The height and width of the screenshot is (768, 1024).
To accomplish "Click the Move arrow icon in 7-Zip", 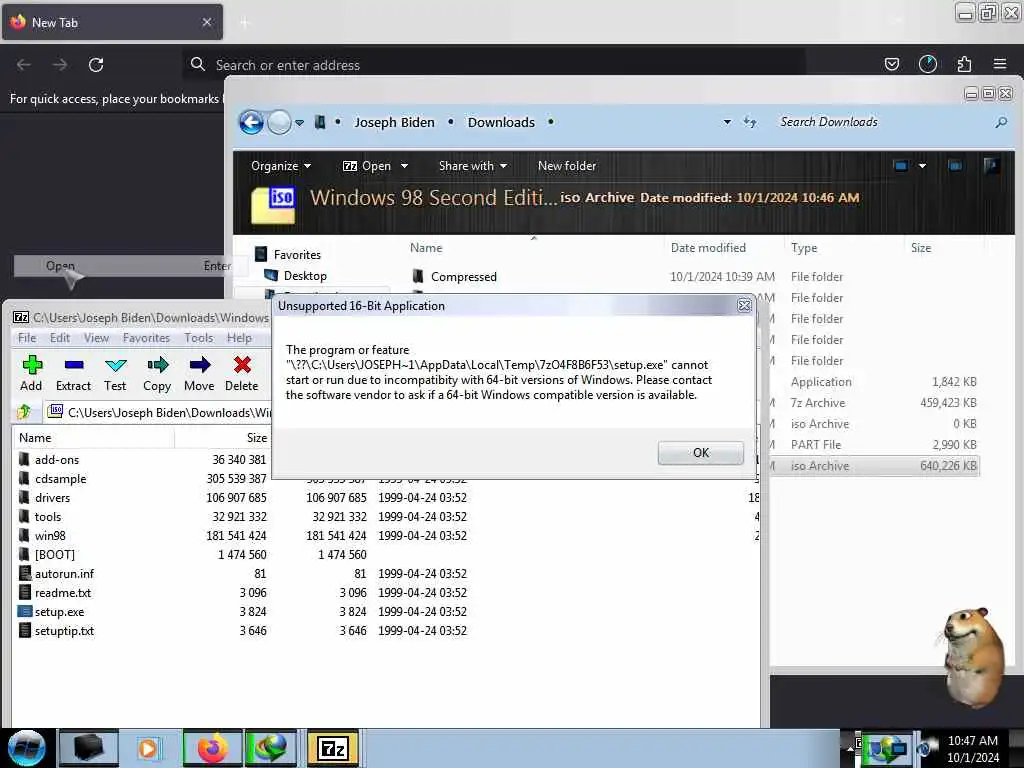I will [x=200, y=364].
